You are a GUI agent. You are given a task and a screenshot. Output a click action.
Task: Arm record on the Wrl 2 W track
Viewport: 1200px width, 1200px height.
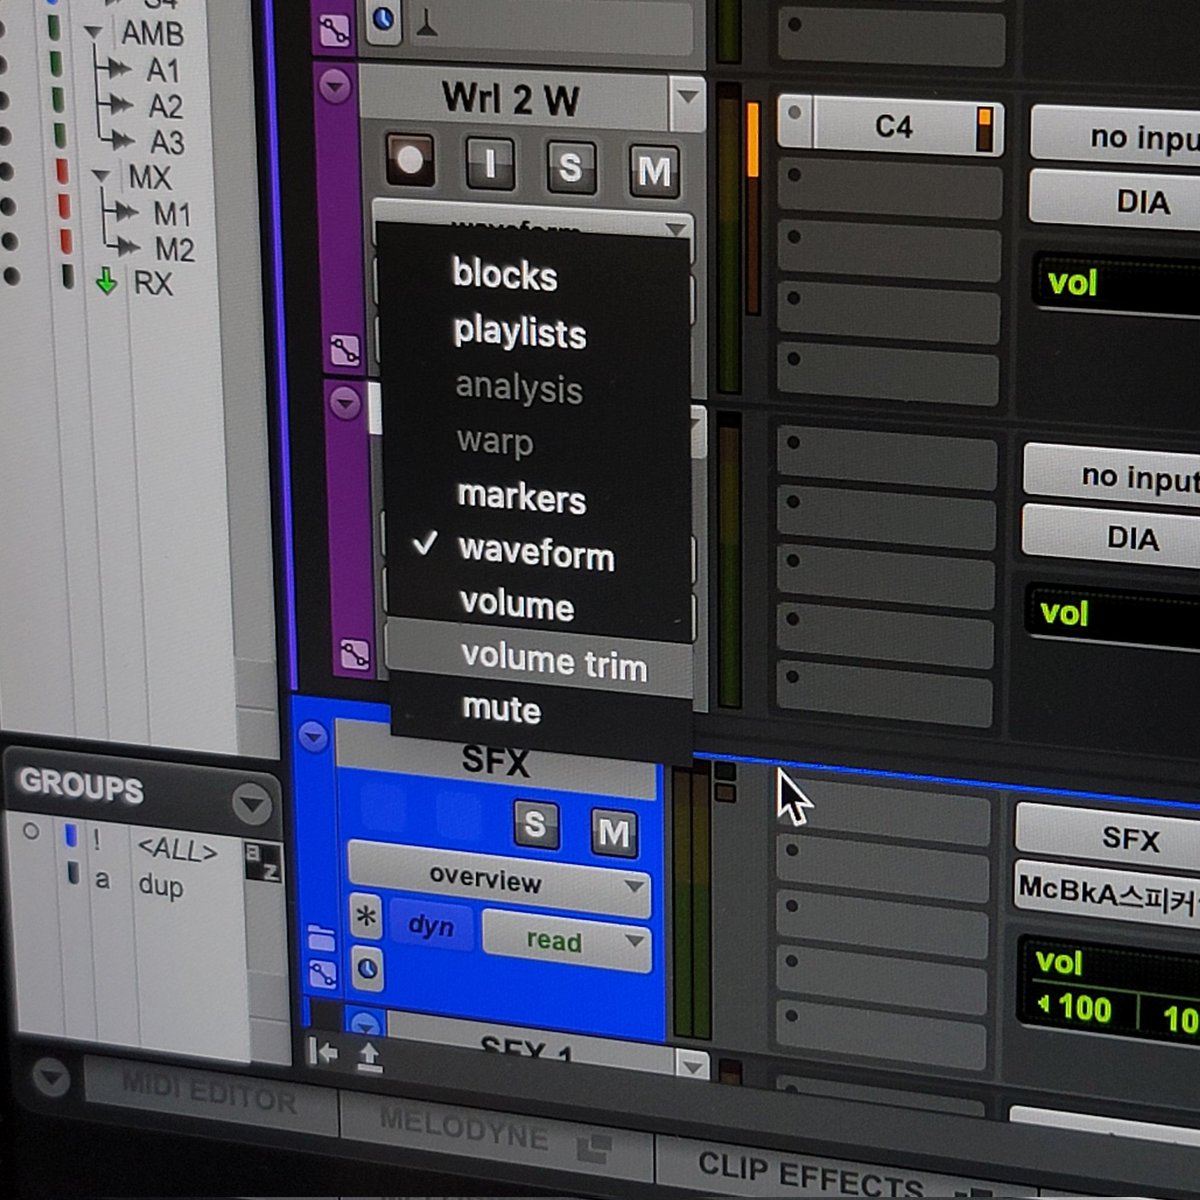pyautogui.click(x=409, y=161)
